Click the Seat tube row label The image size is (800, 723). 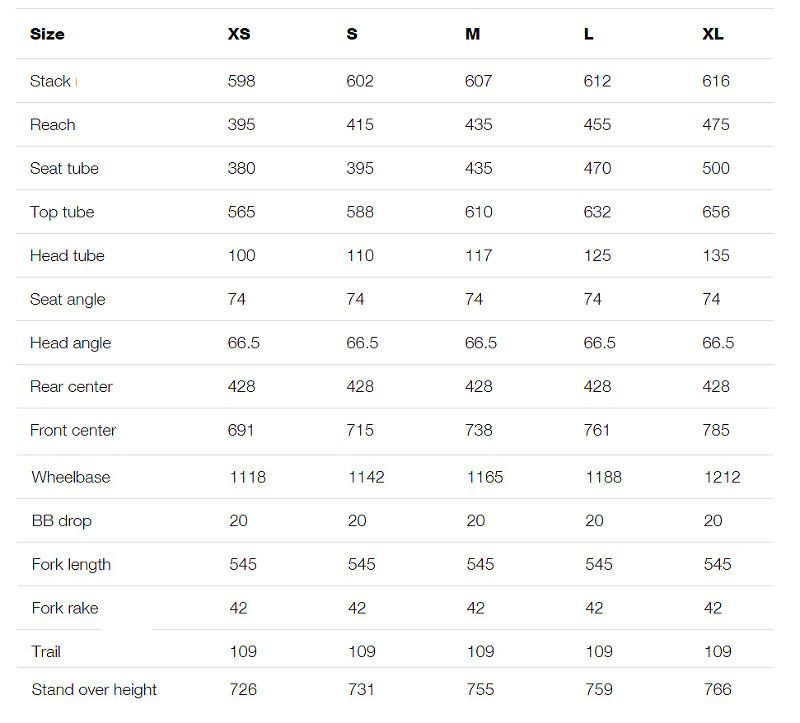pyautogui.click(x=65, y=168)
